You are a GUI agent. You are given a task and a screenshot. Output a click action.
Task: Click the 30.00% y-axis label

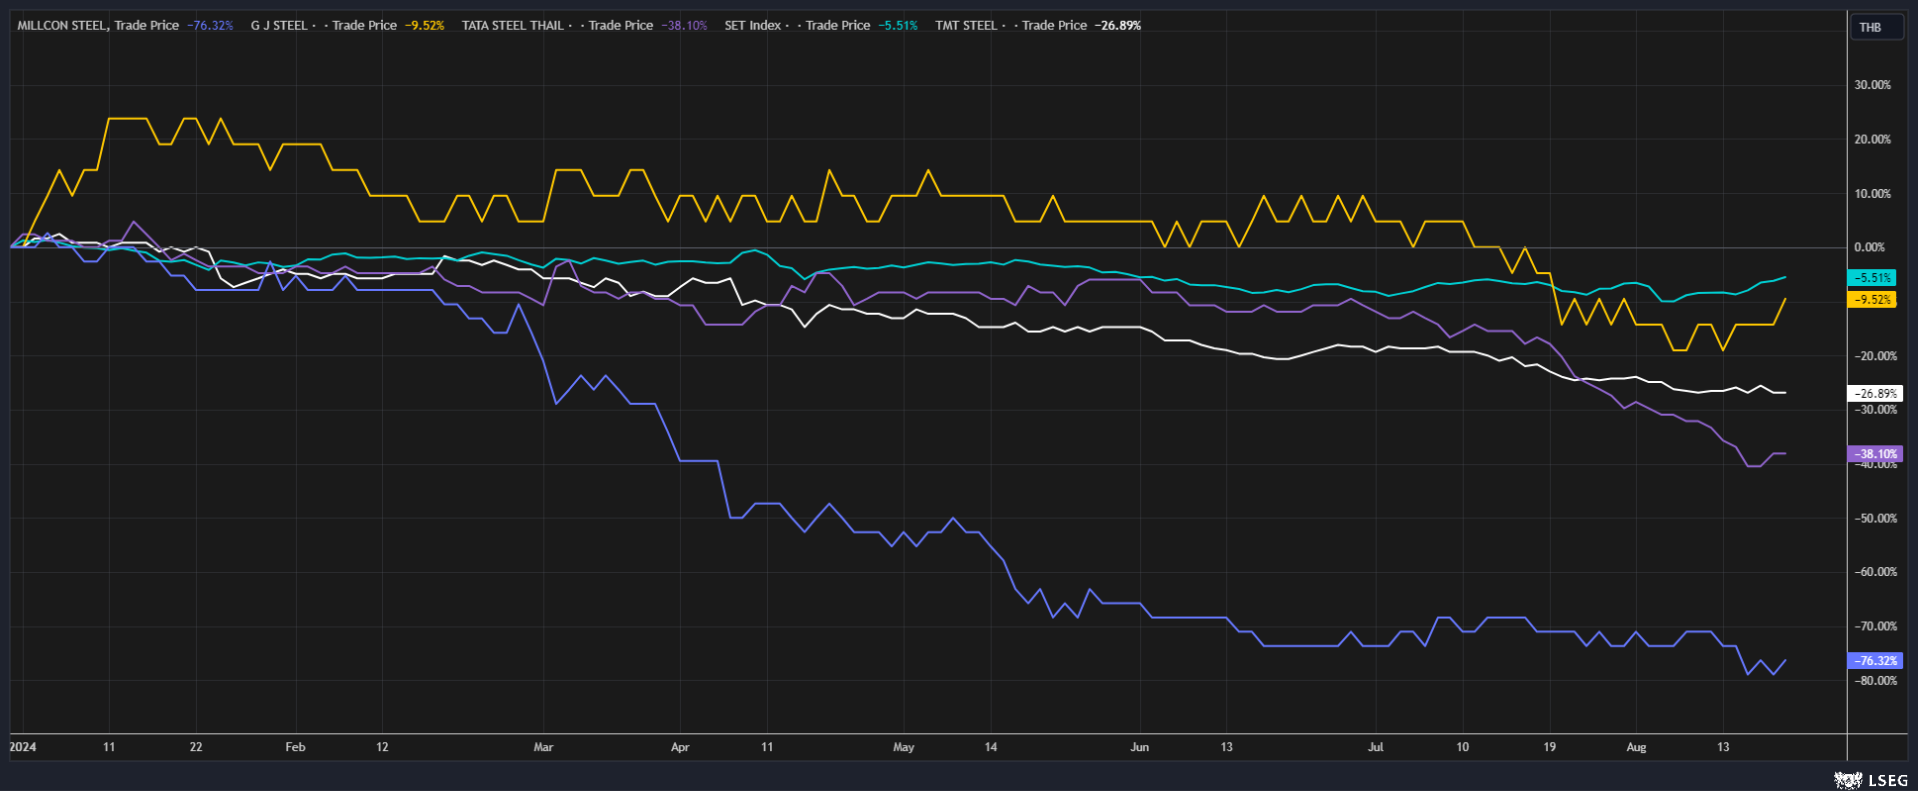(1872, 86)
